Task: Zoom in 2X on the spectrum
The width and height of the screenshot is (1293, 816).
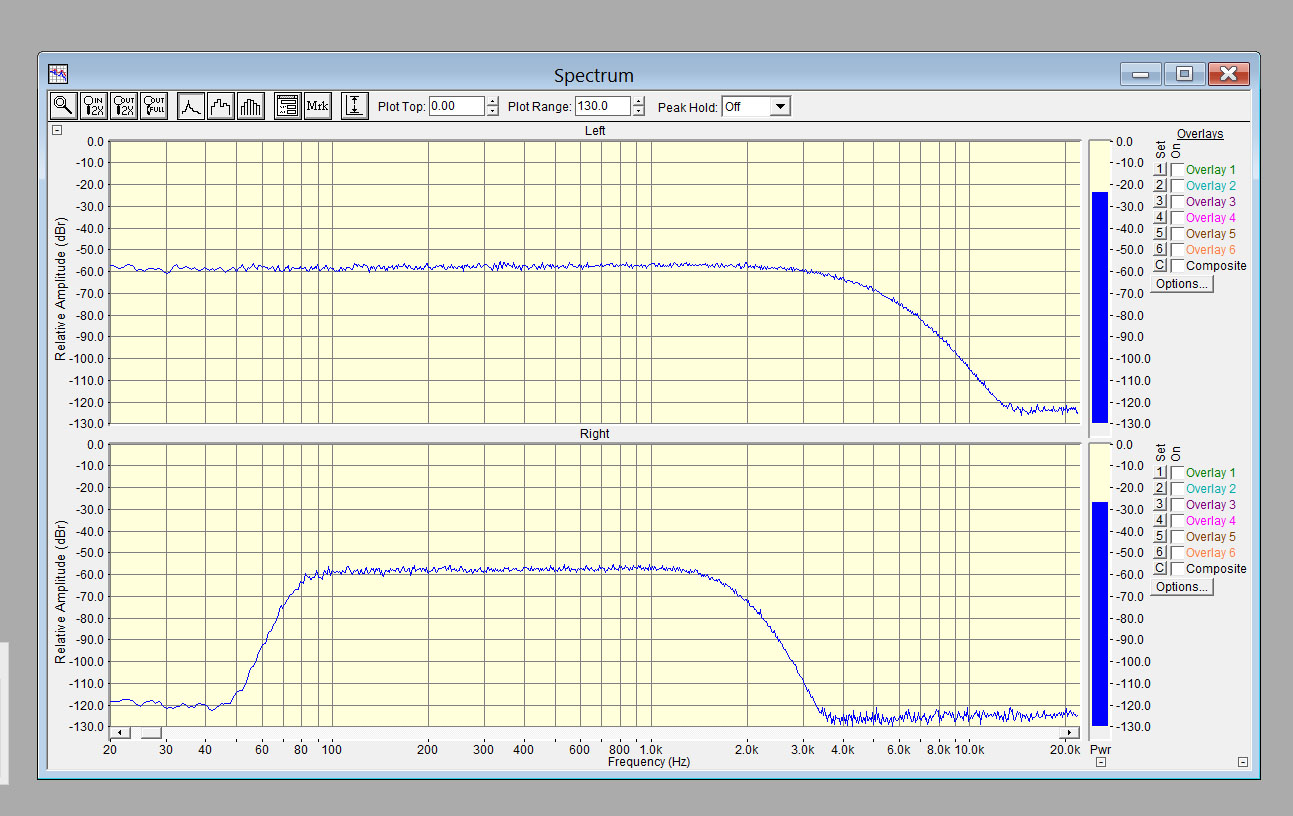Action: [94, 106]
